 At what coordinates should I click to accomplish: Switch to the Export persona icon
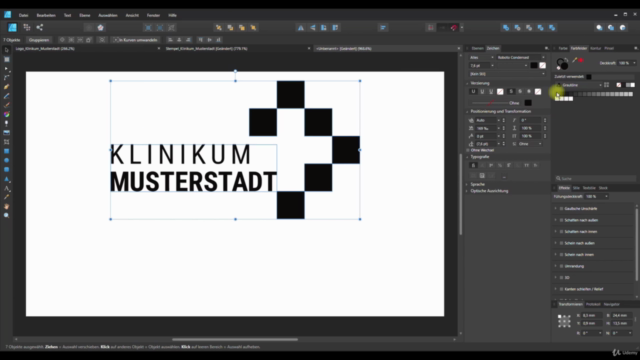coord(40,27)
